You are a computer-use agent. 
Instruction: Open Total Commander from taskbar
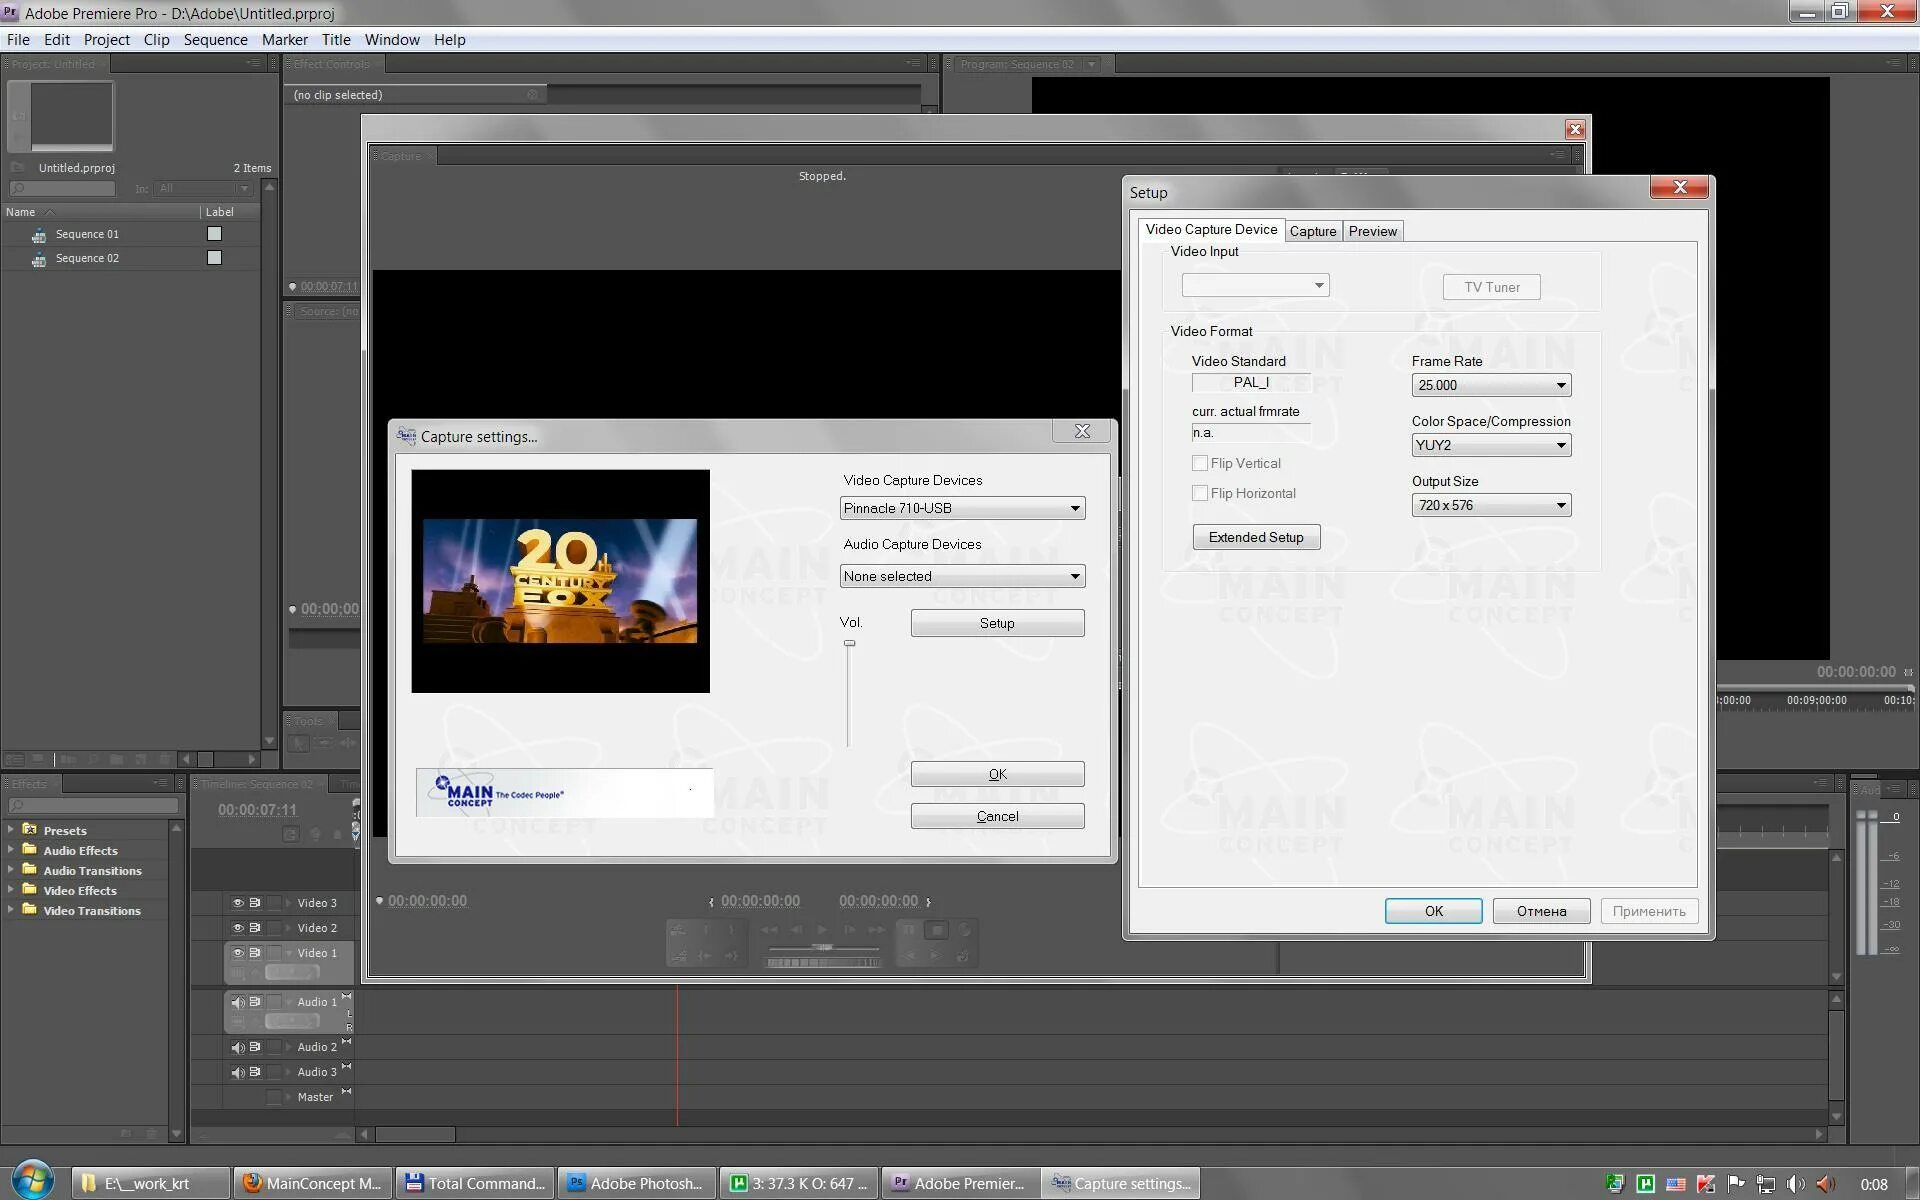(475, 1183)
